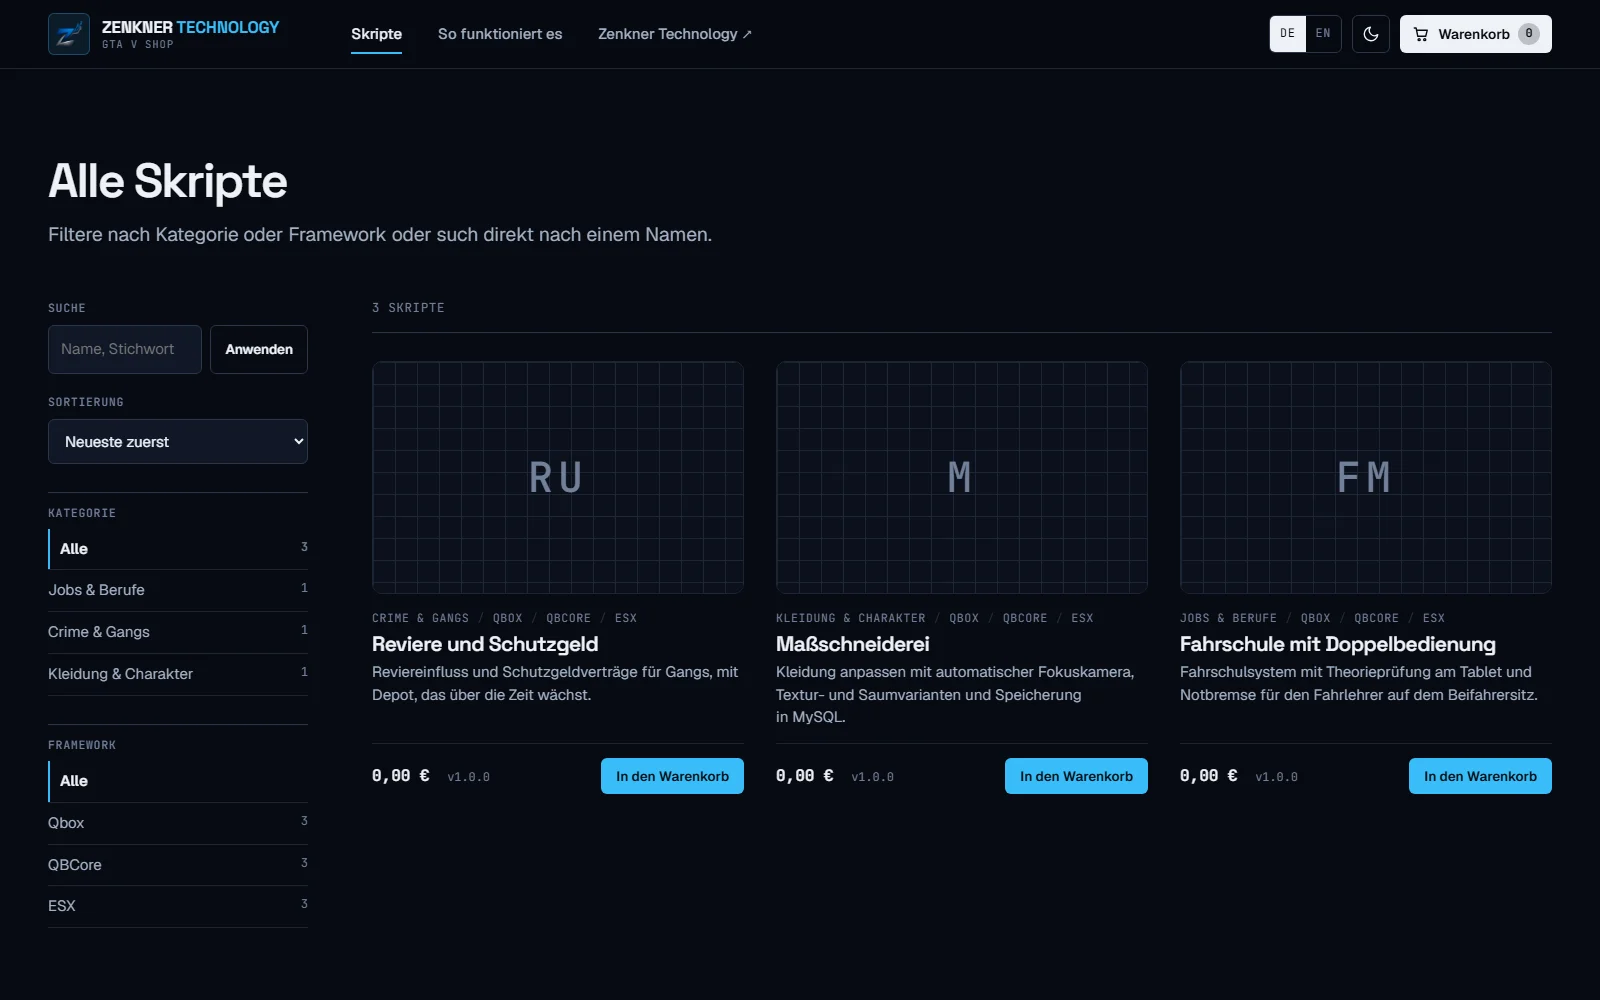1600x1000 pixels.
Task: Click the Alle Skripte heading
Action: [x=168, y=182]
